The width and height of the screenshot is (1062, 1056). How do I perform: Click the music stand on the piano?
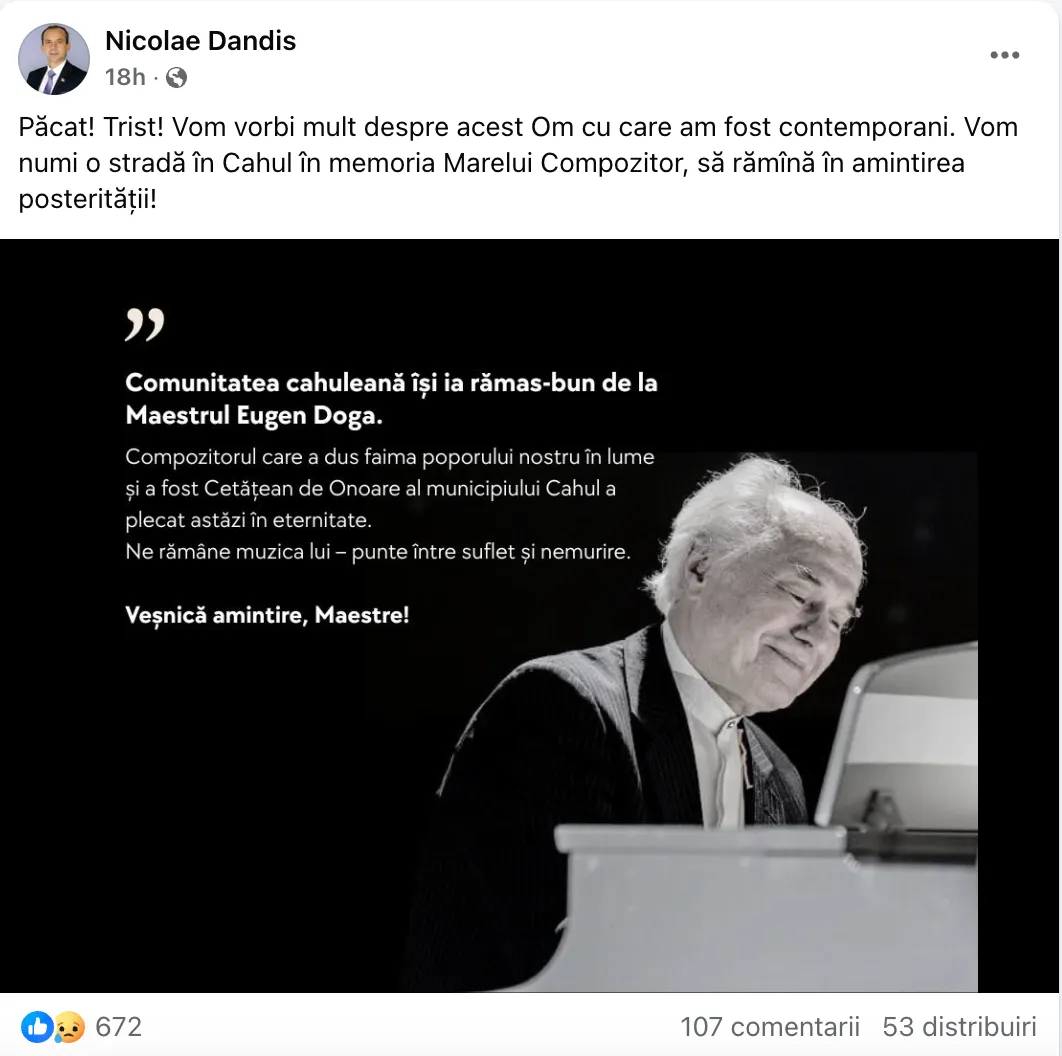pos(897,738)
